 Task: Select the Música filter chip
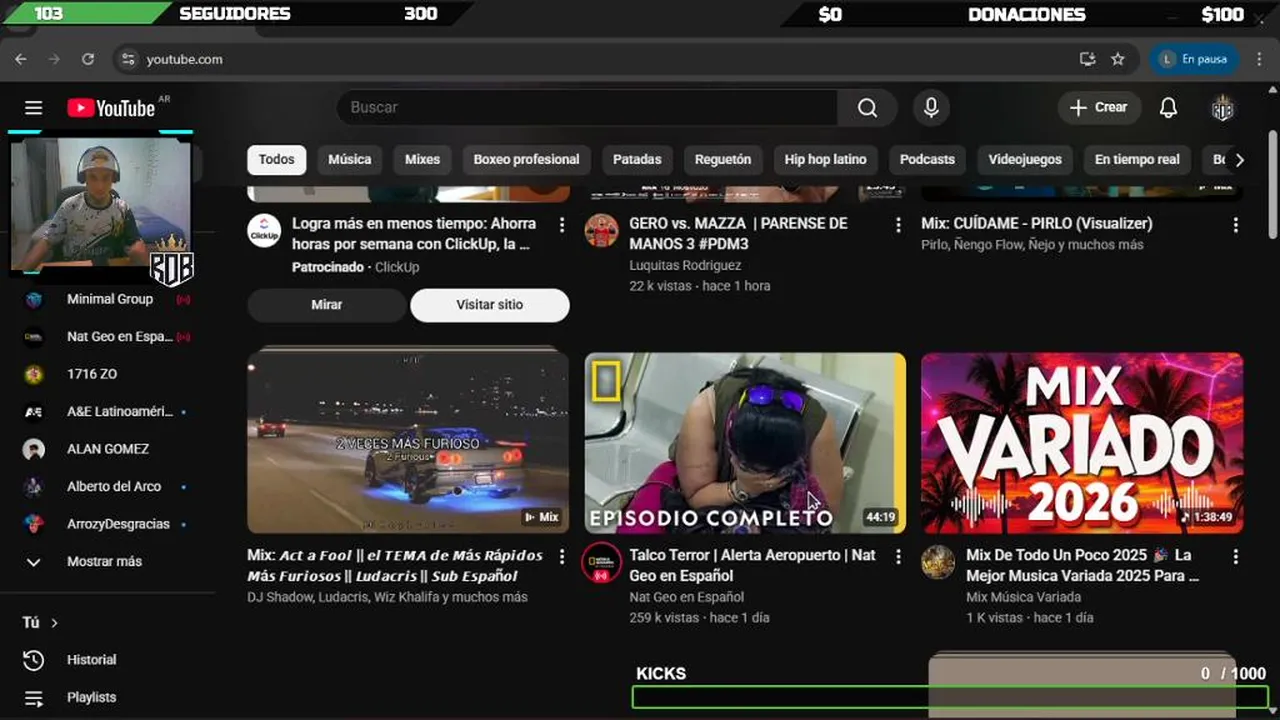click(350, 160)
